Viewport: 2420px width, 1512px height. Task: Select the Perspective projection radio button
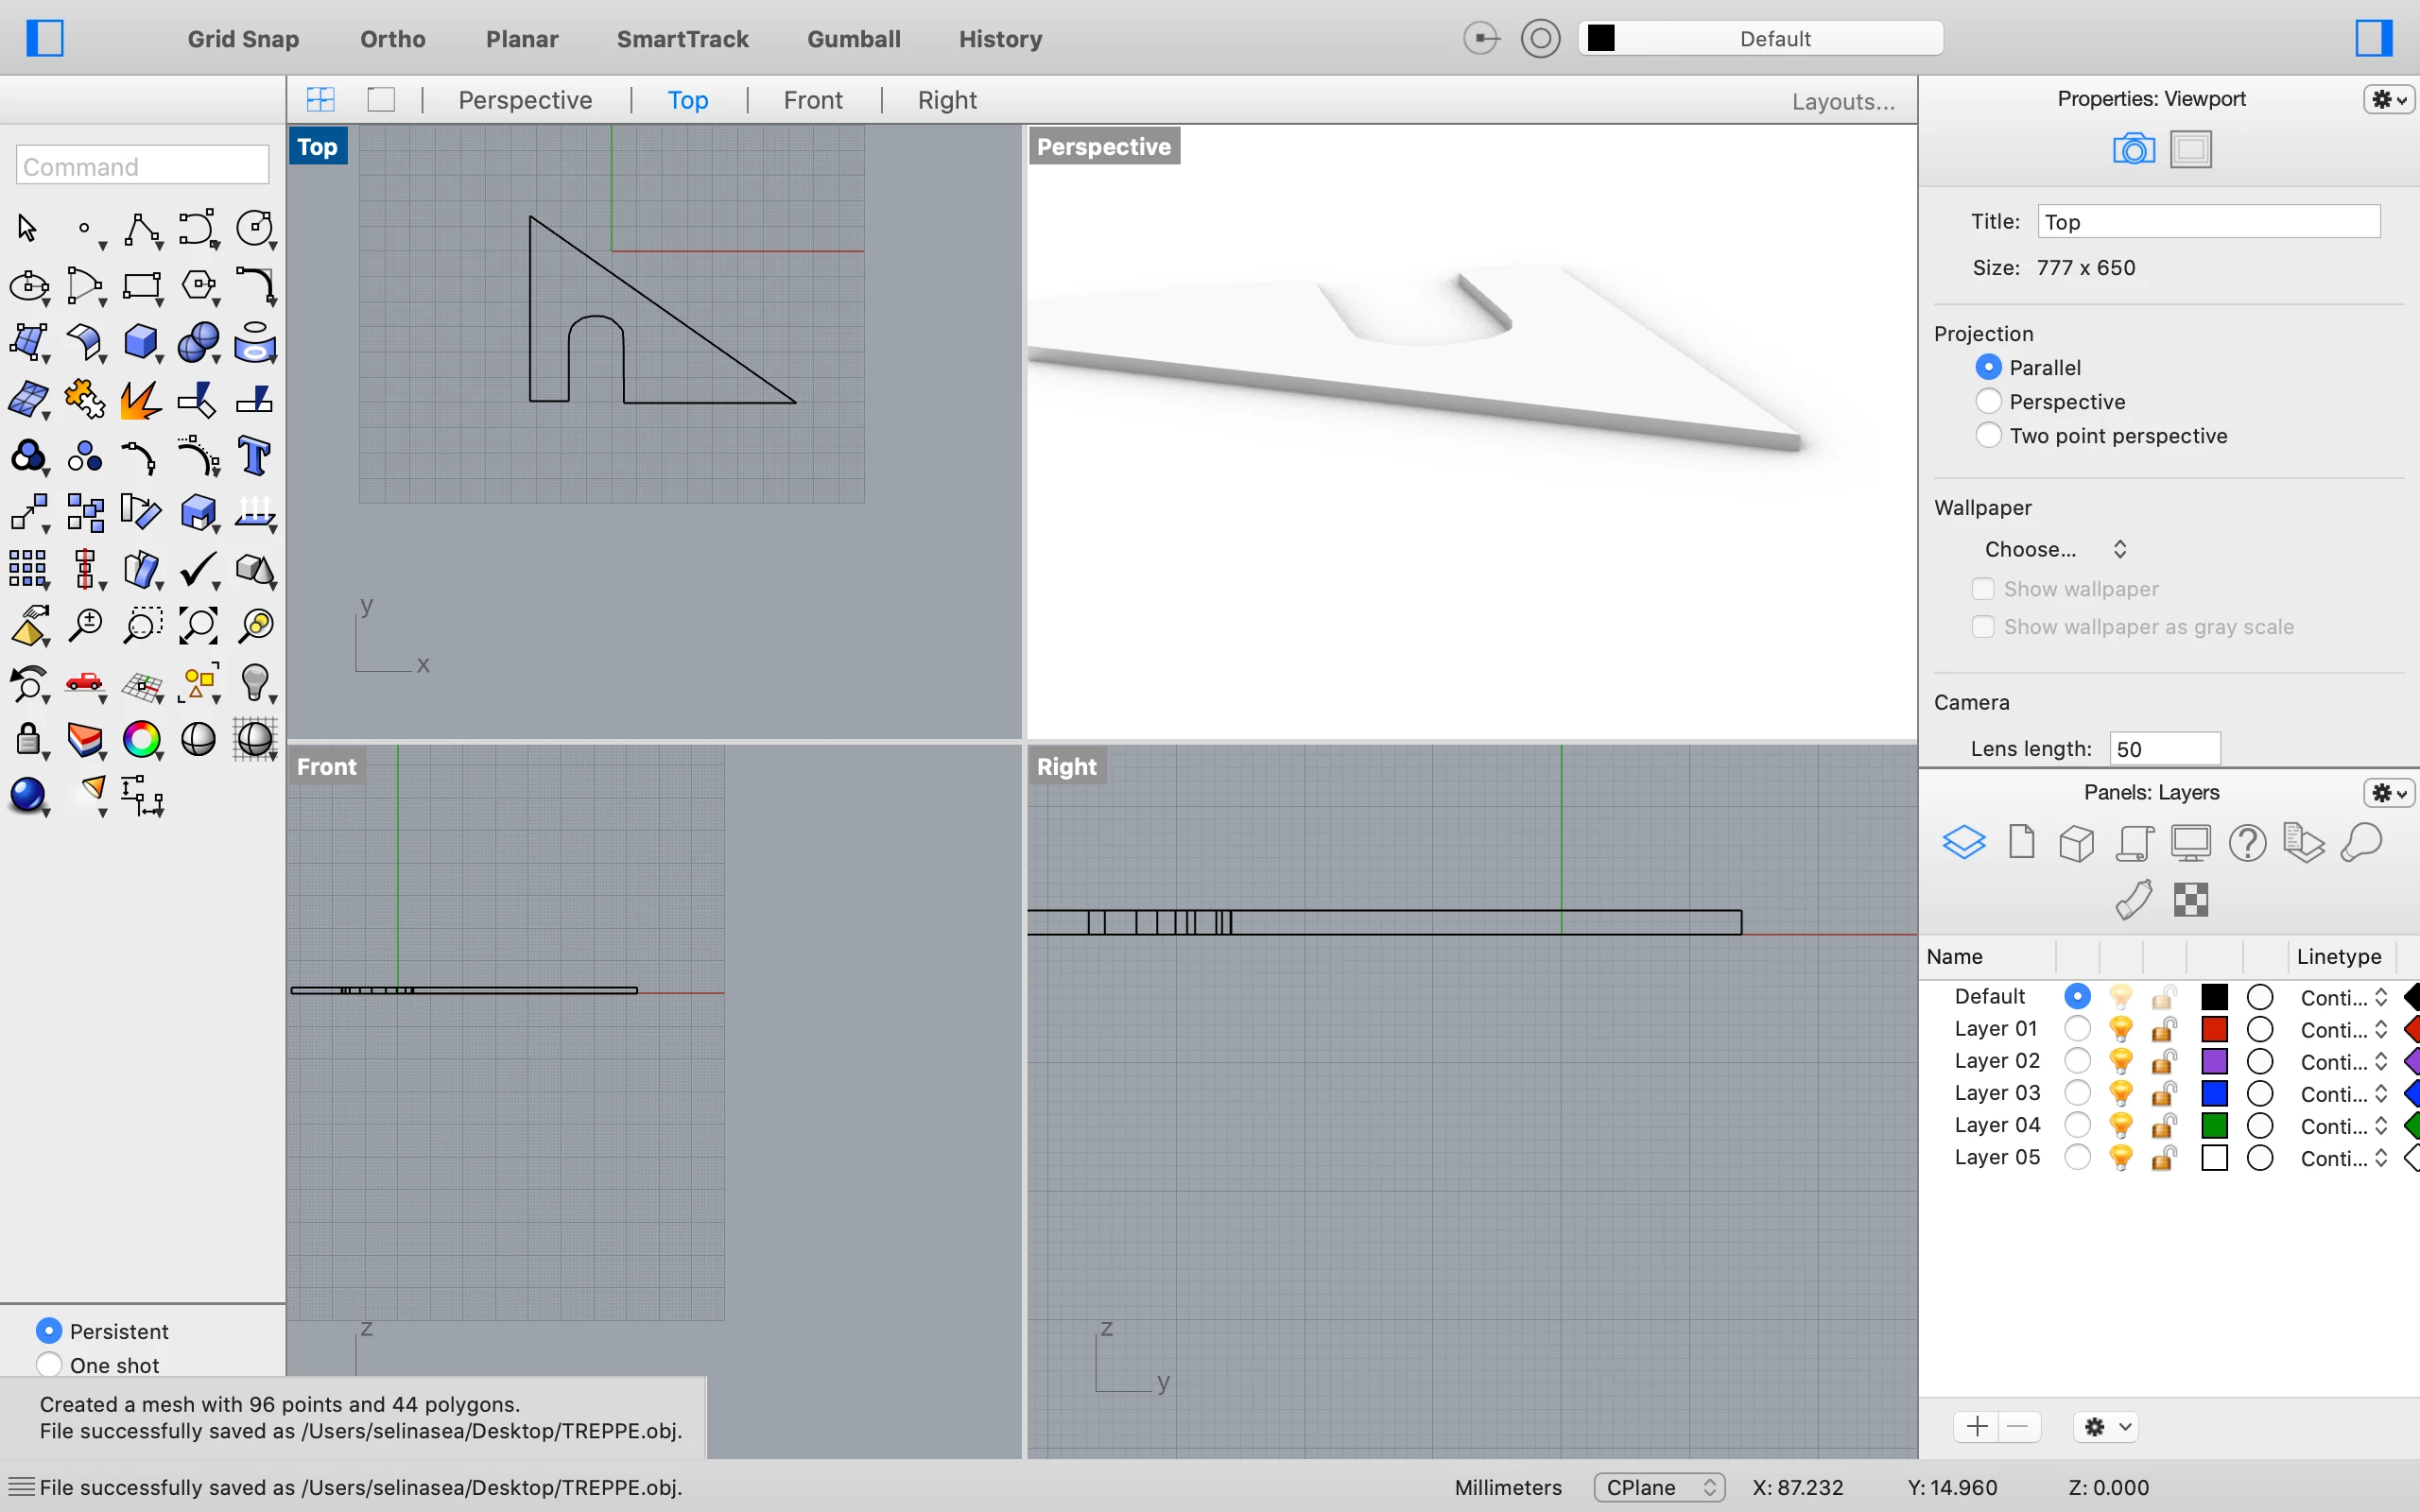click(1988, 402)
